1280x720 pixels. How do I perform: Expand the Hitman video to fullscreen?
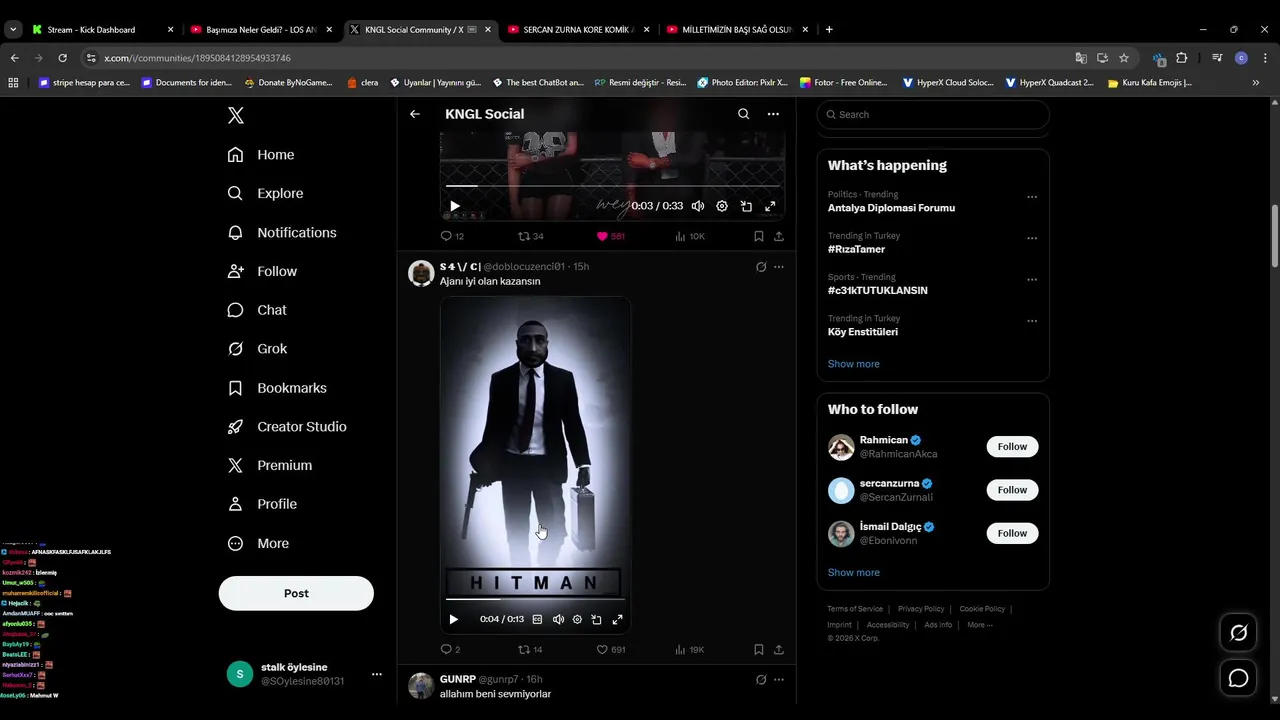(x=617, y=619)
